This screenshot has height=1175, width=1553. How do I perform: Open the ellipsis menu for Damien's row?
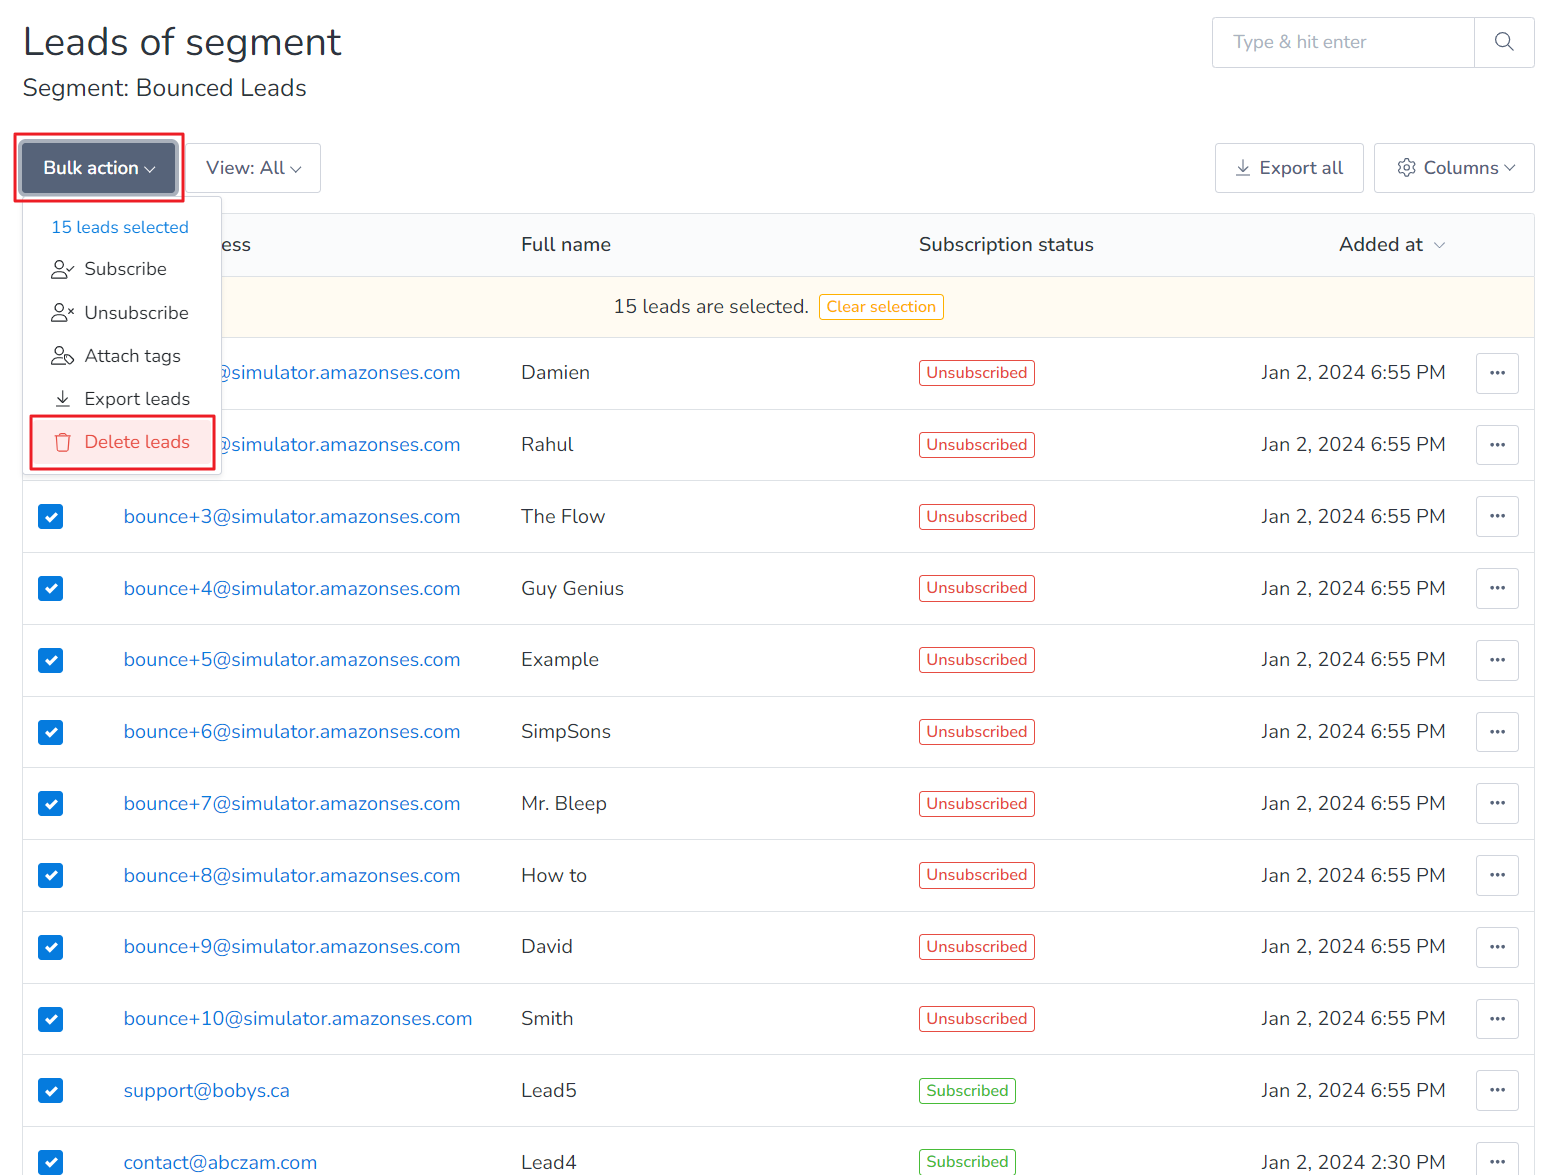(x=1497, y=373)
